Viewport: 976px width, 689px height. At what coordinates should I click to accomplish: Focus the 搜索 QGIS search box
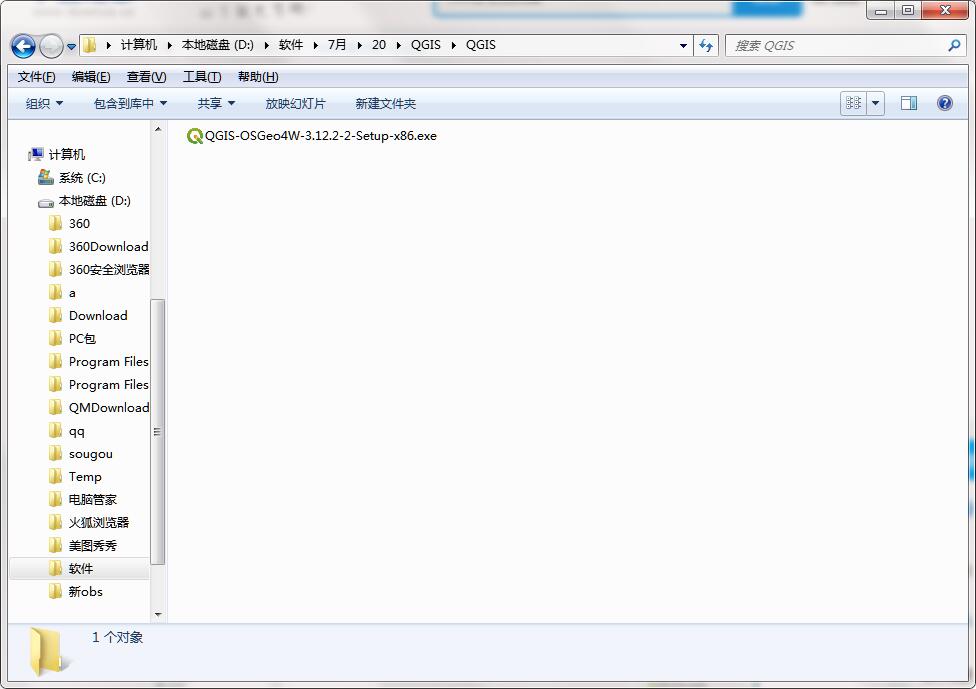tap(846, 45)
